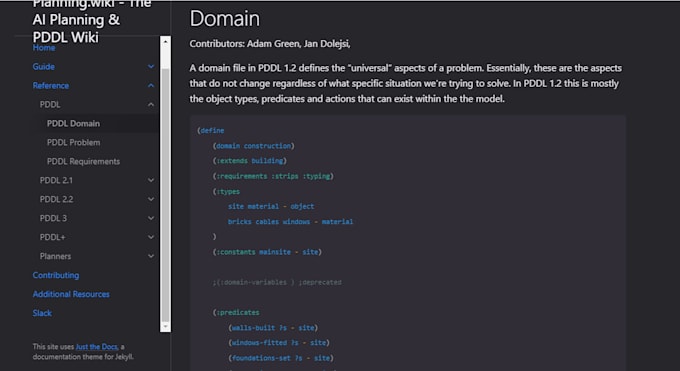Open the Home link in sidebar
The height and width of the screenshot is (371, 680).
click(x=44, y=48)
